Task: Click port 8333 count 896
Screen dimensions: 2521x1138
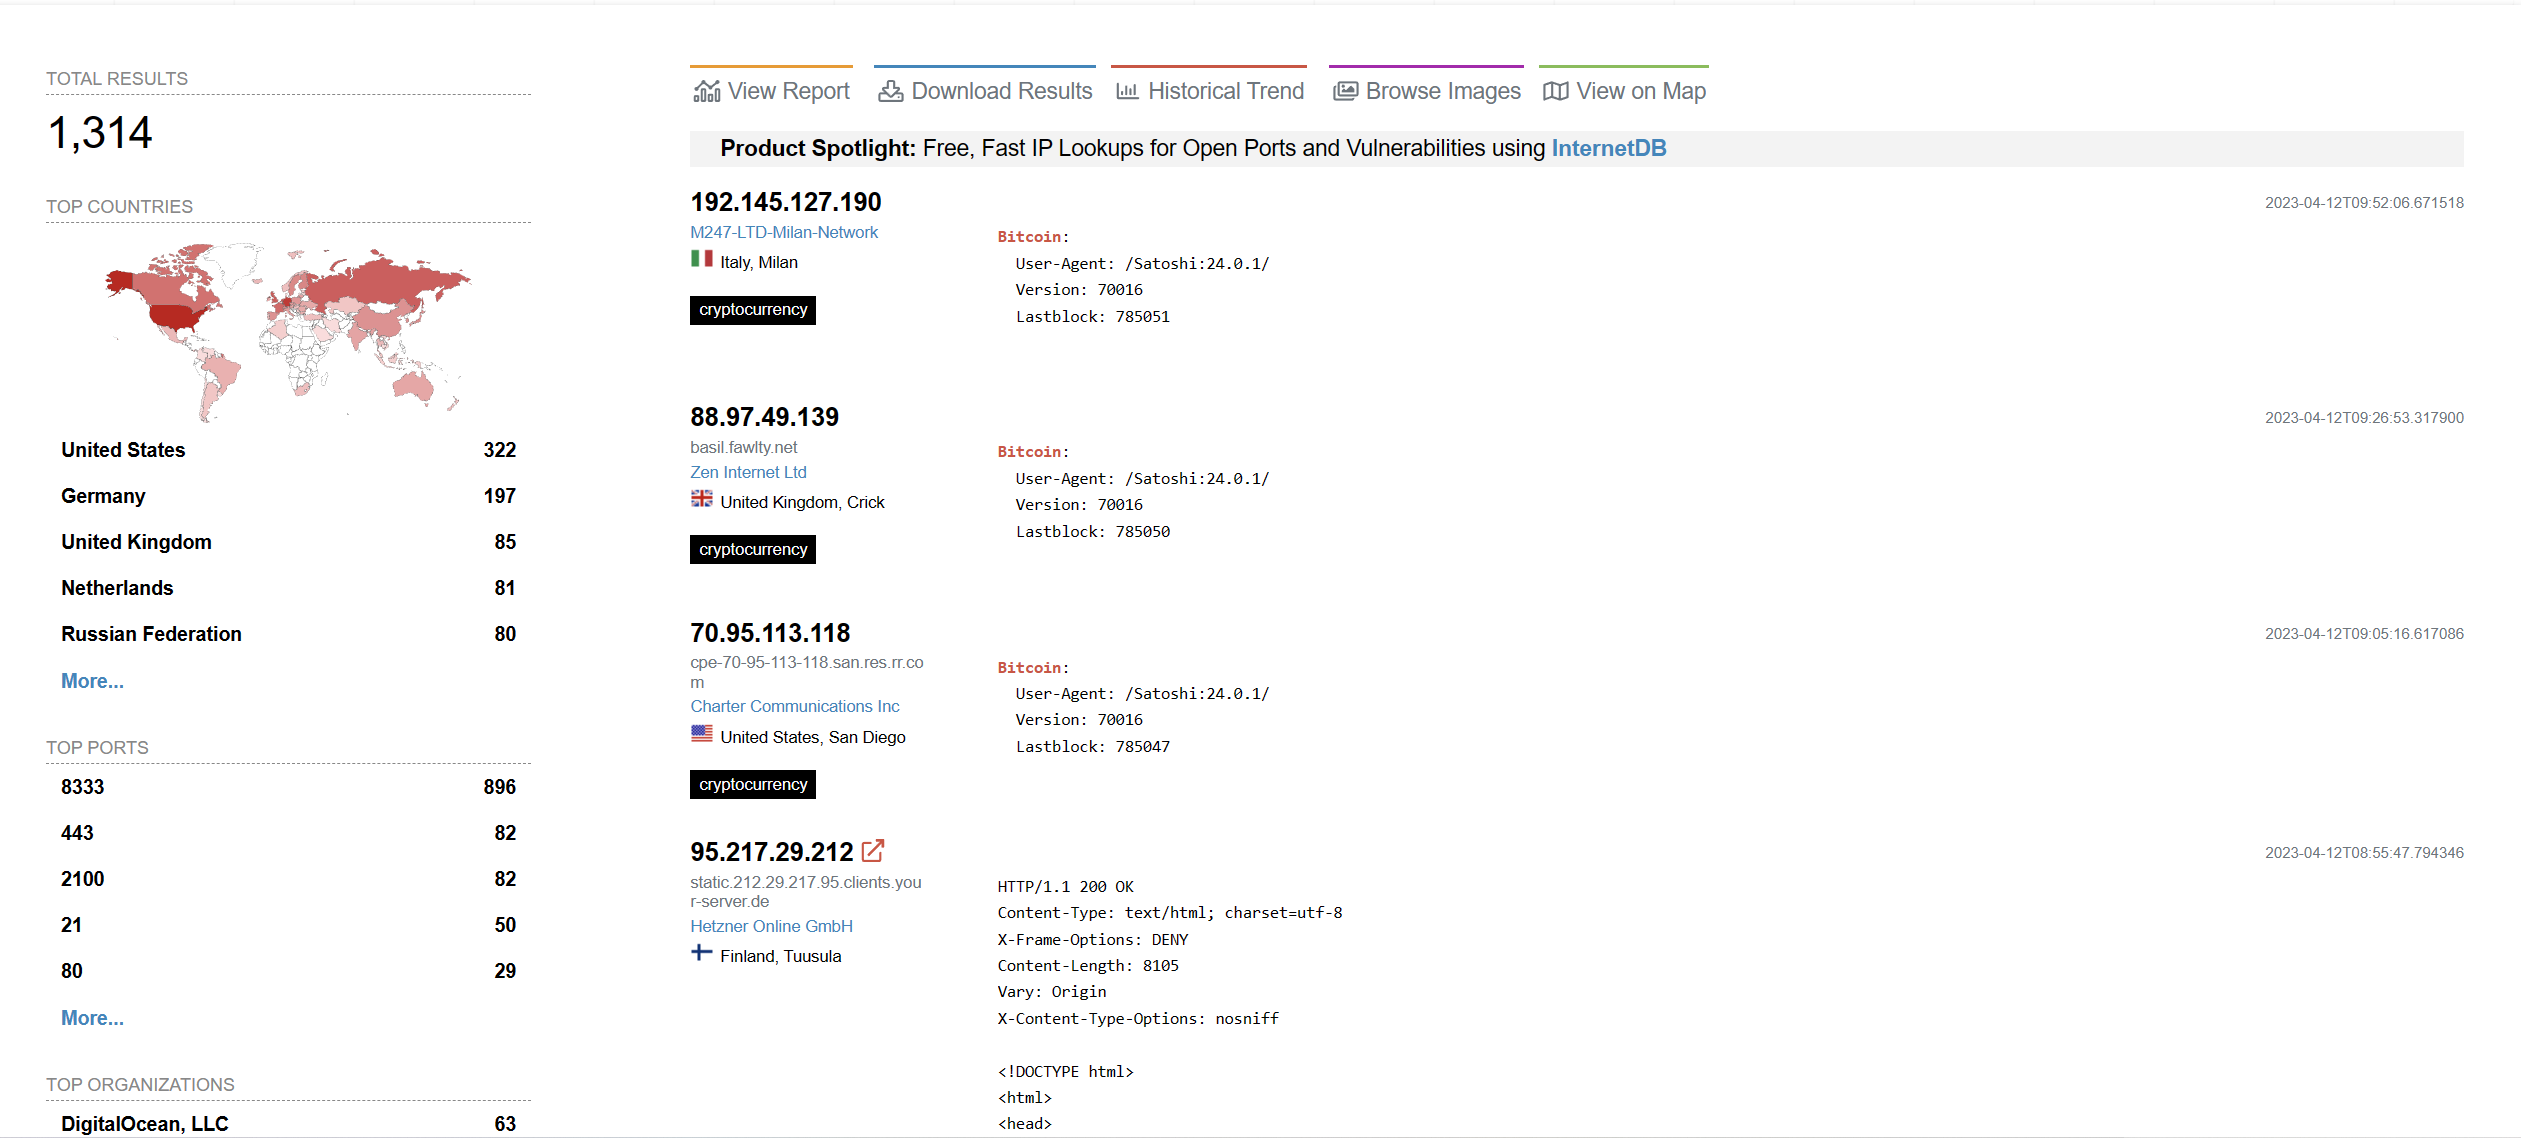Action: click(x=500, y=787)
